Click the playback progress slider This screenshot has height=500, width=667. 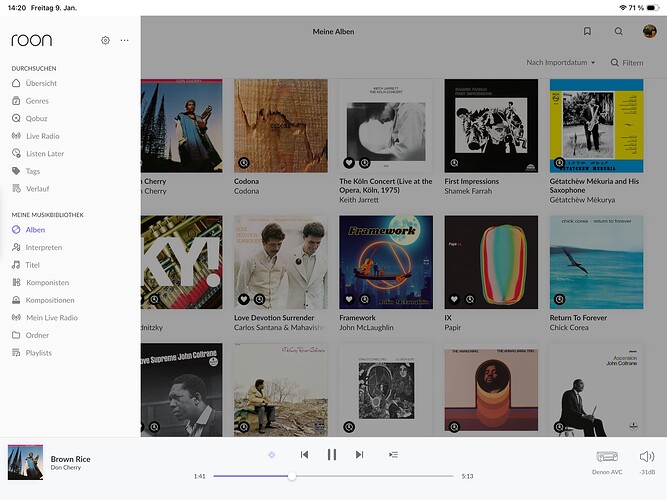tap(333, 476)
